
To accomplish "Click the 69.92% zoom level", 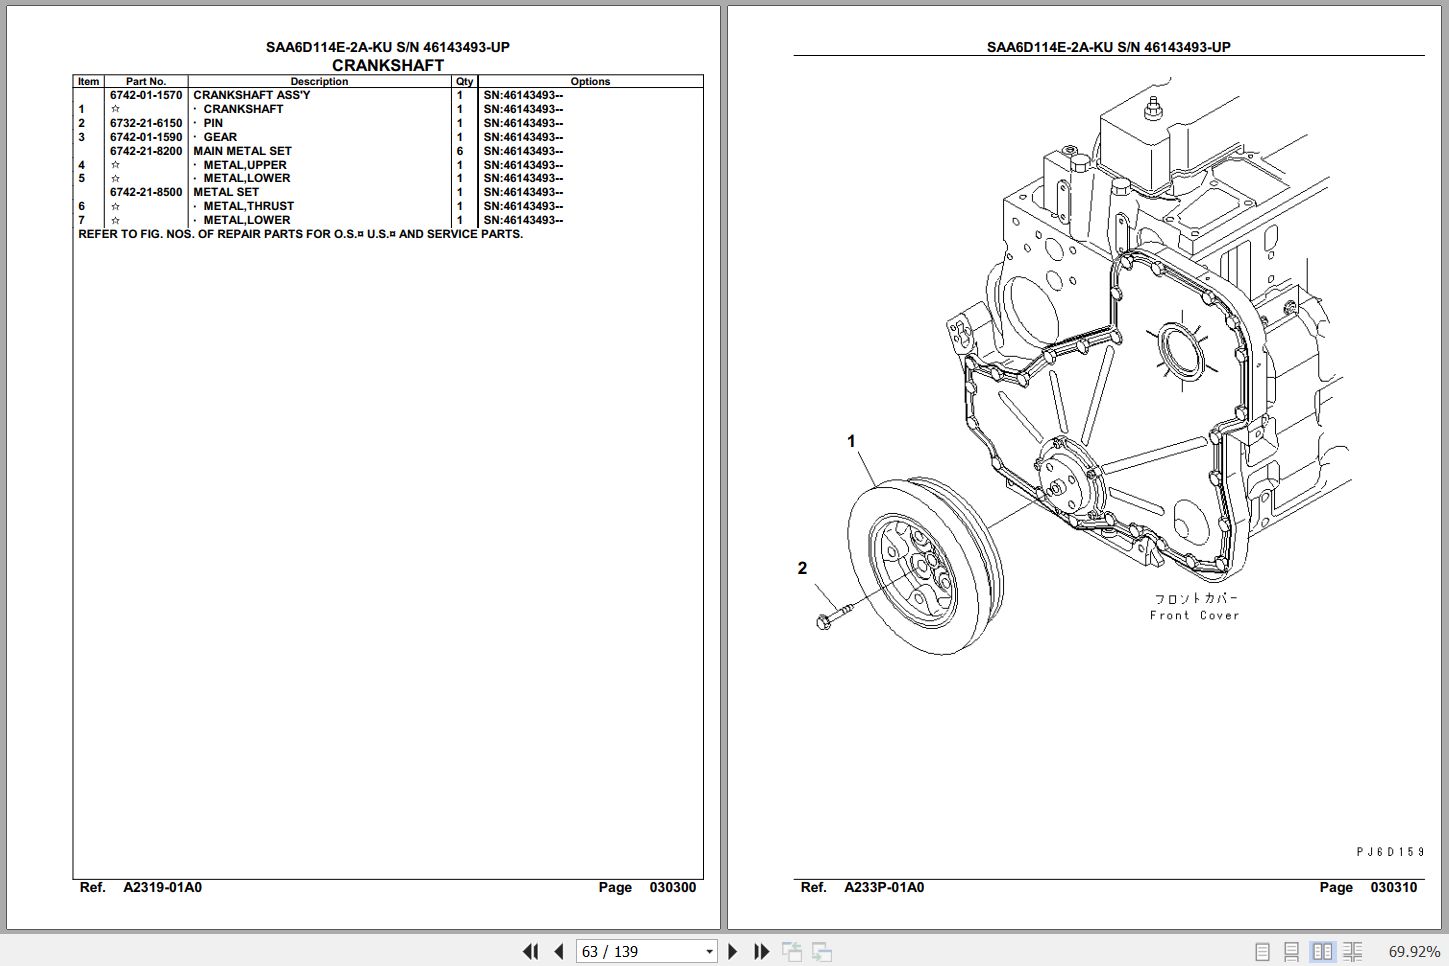I will tap(1414, 952).
